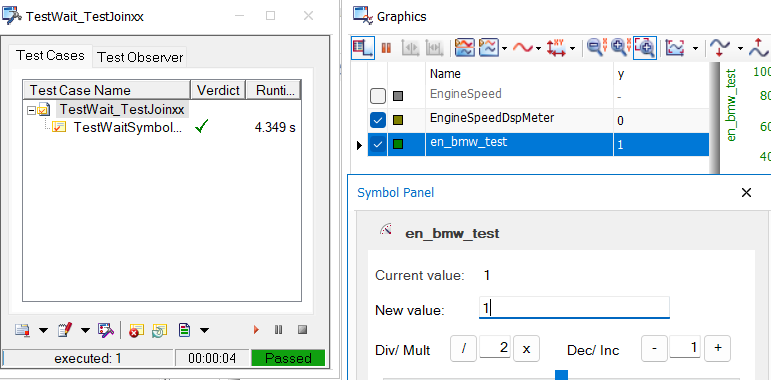Screen dimensions: 771x380
Task: Click the Div/Mult factor field showing 2
Action: pyautogui.click(x=495, y=348)
